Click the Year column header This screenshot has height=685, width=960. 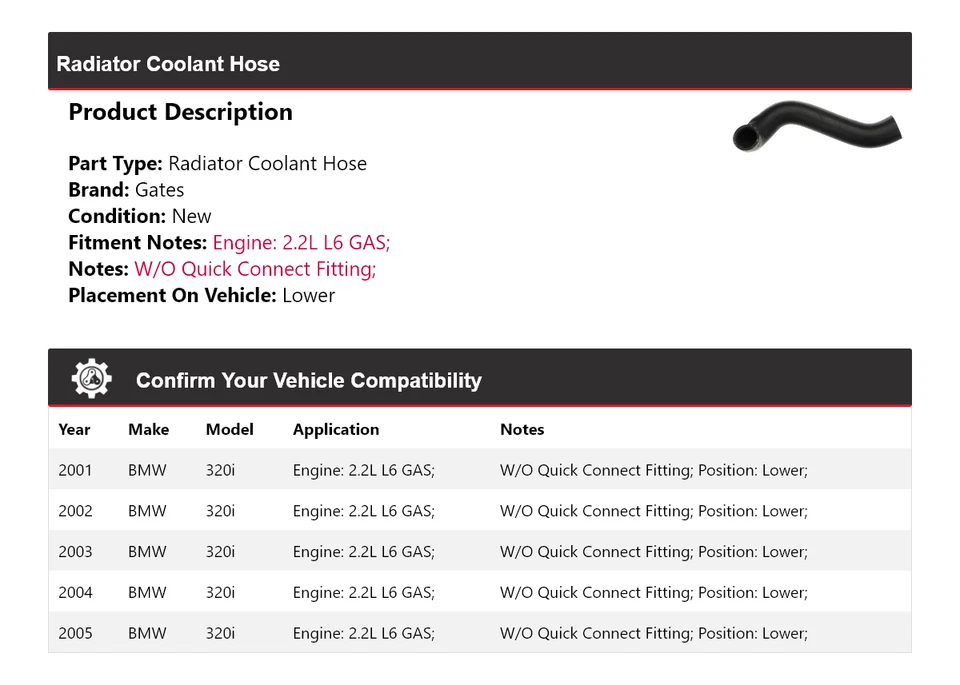pyautogui.click(x=74, y=430)
